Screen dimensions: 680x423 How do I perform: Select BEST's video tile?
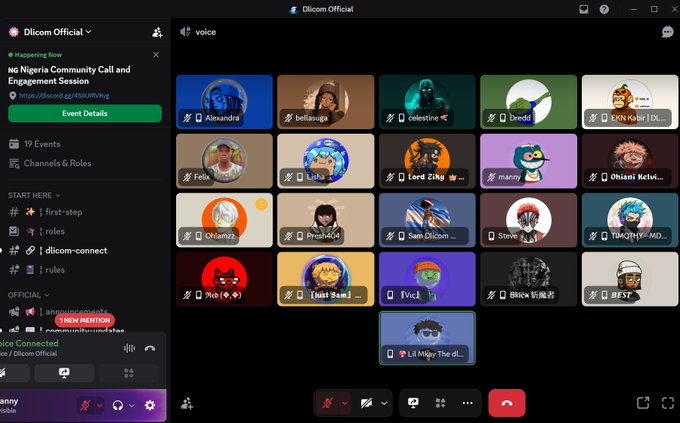pos(630,279)
